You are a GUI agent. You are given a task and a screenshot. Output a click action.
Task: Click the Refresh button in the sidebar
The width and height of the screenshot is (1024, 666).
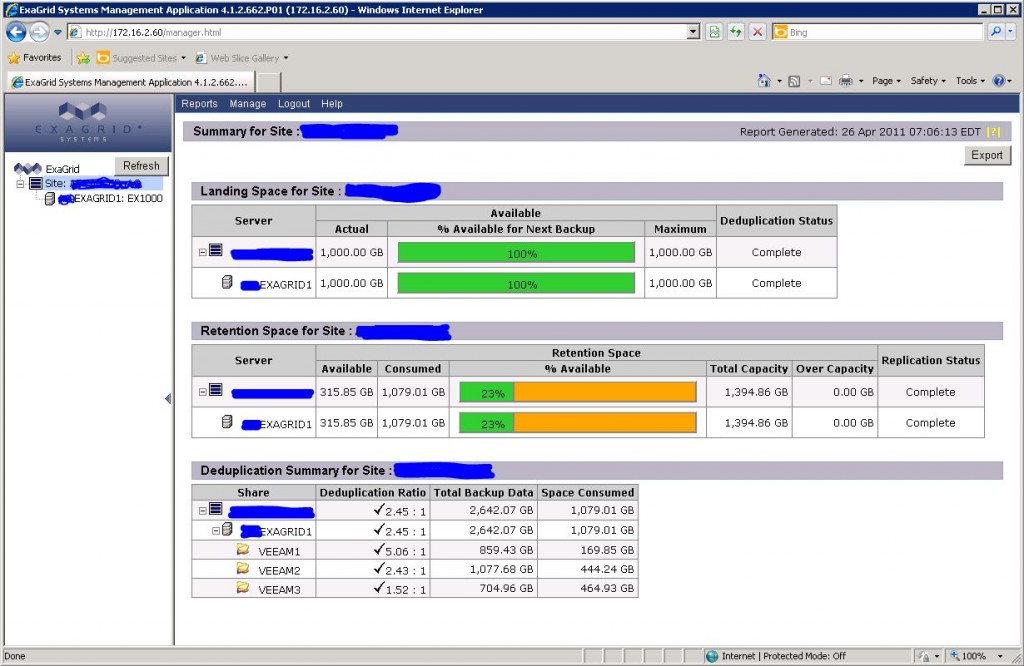141,166
